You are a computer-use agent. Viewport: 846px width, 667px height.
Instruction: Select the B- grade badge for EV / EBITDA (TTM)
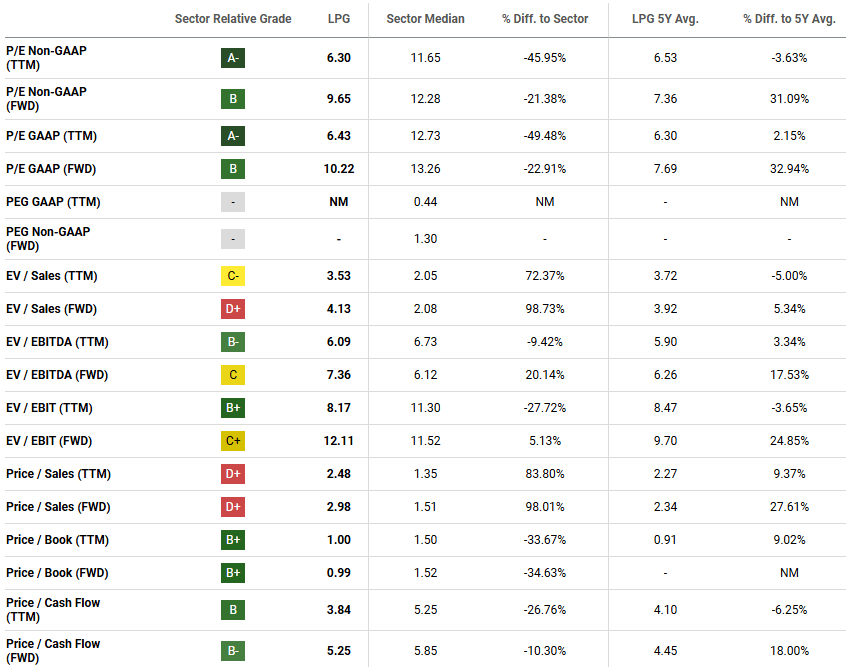pyautogui.click(x=233, y=342)
